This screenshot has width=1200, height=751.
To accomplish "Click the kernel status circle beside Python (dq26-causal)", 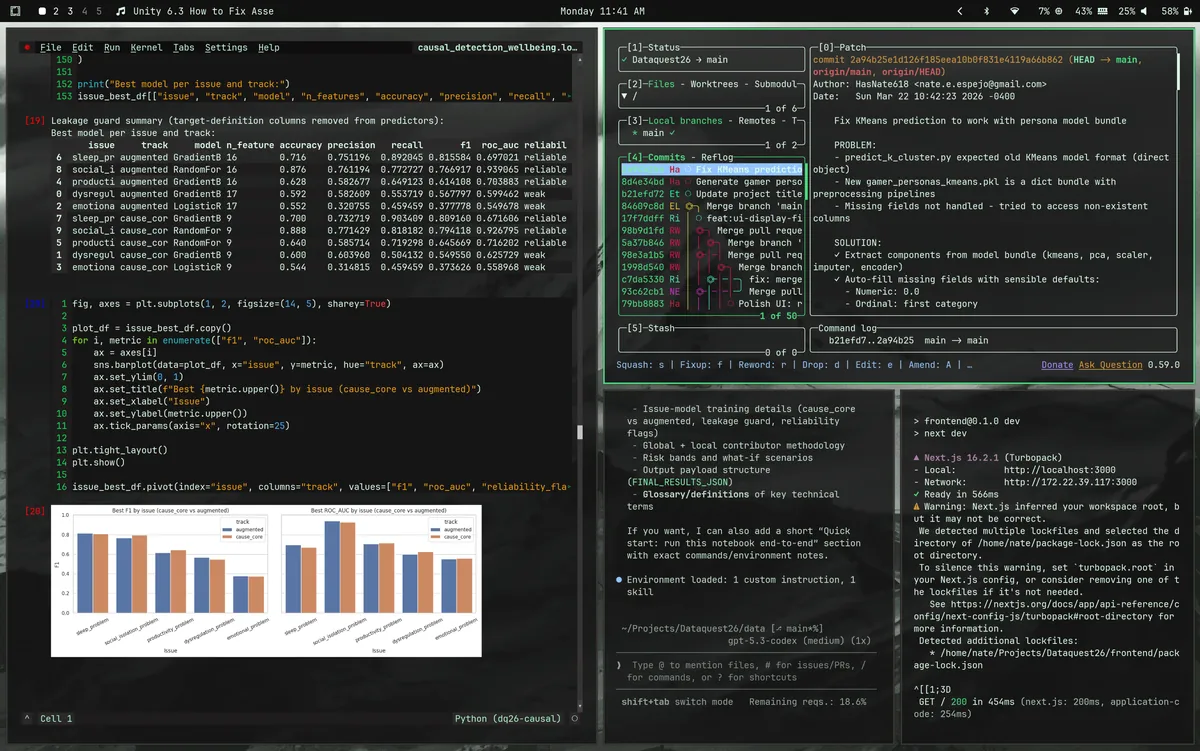I will click(x=575, y=718).
